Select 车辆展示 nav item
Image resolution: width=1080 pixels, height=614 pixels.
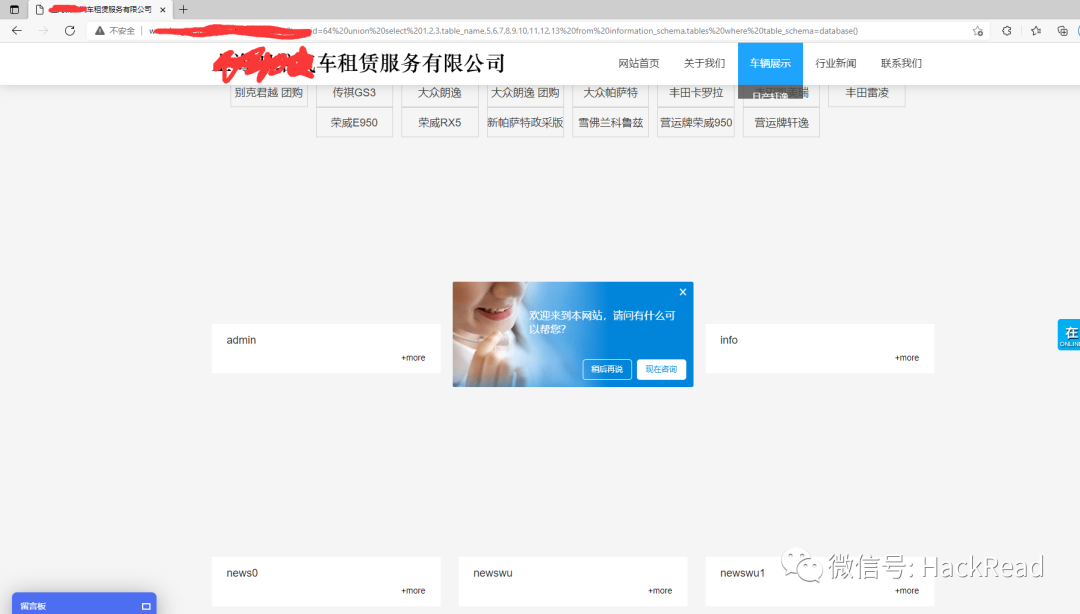coord(770,63)
